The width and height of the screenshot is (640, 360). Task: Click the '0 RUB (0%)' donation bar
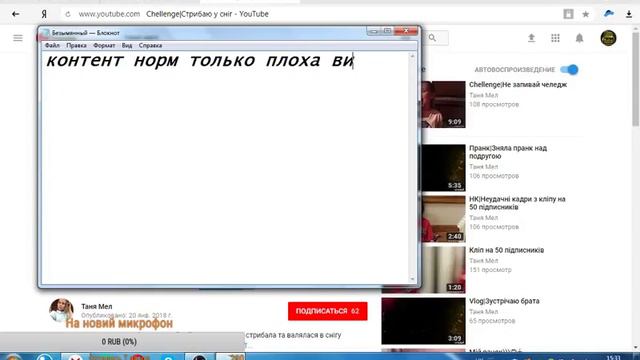122,342
